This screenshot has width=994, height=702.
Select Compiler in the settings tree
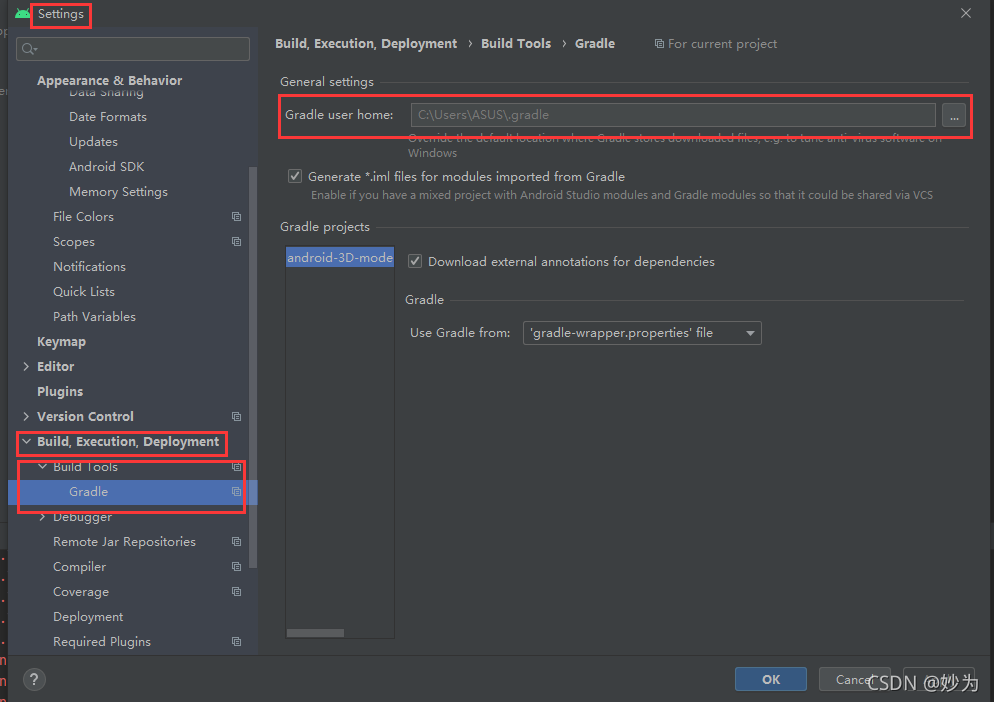click(79, 567)
